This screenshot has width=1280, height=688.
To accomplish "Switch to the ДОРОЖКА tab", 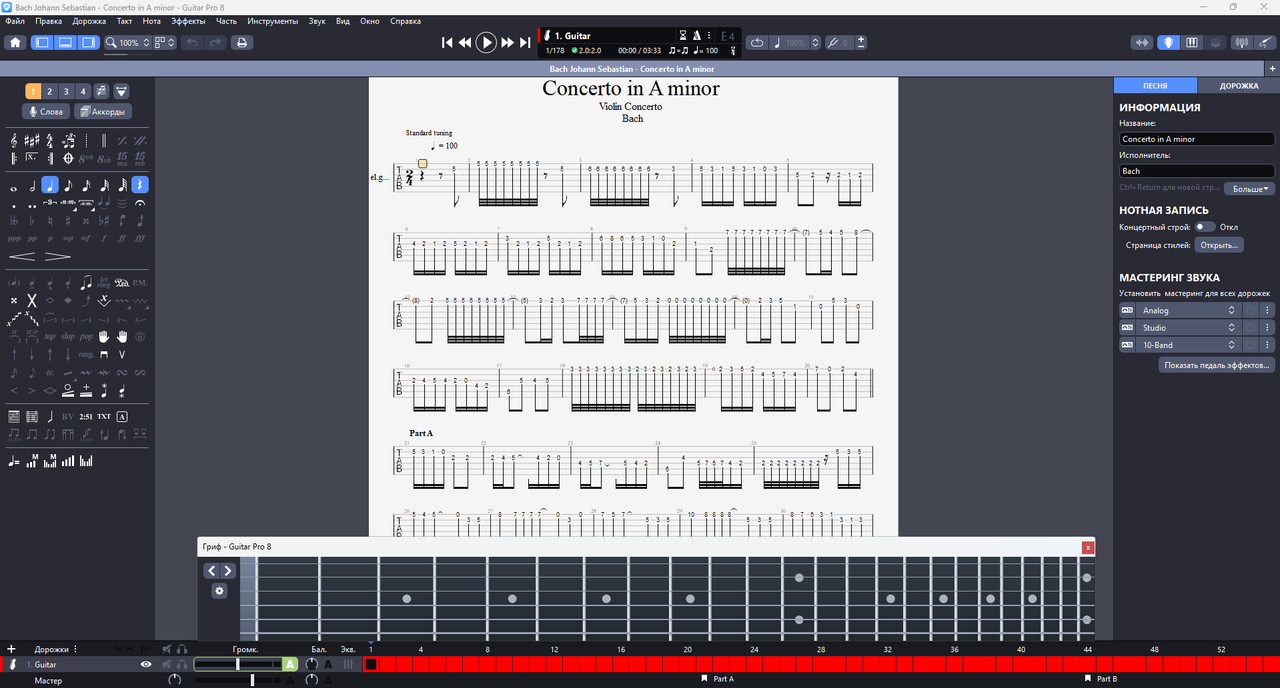I will coord(1239,85).
